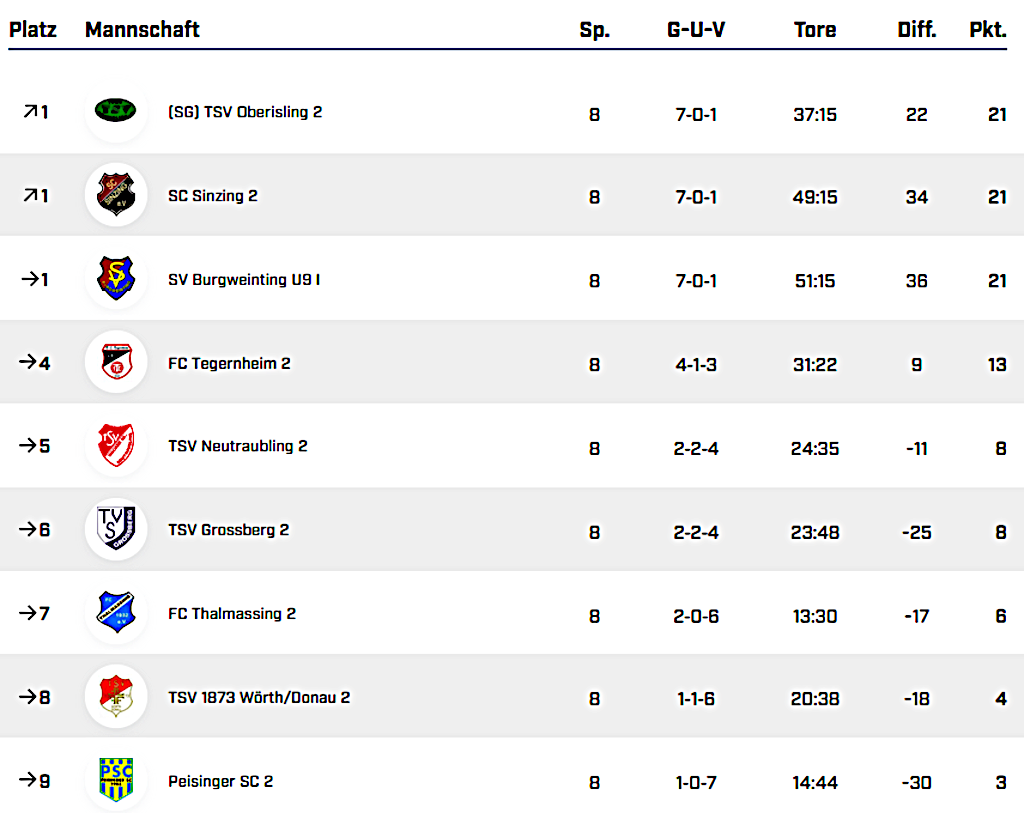Click the Mannschaft column header
This screenshot has width=1024, height=813.
(x=142, y=30)
